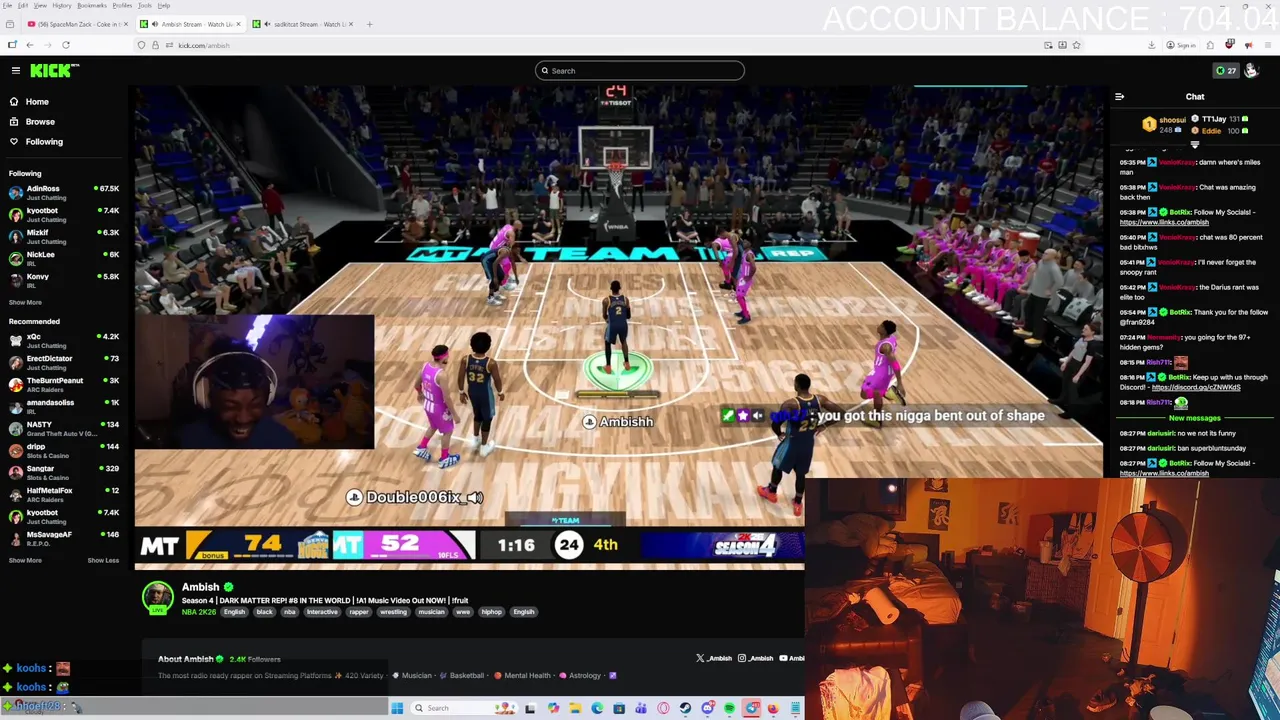Screen dimensions: 1280x720
Task: Show the New messages in chat
Action: tap(1194, 418)
